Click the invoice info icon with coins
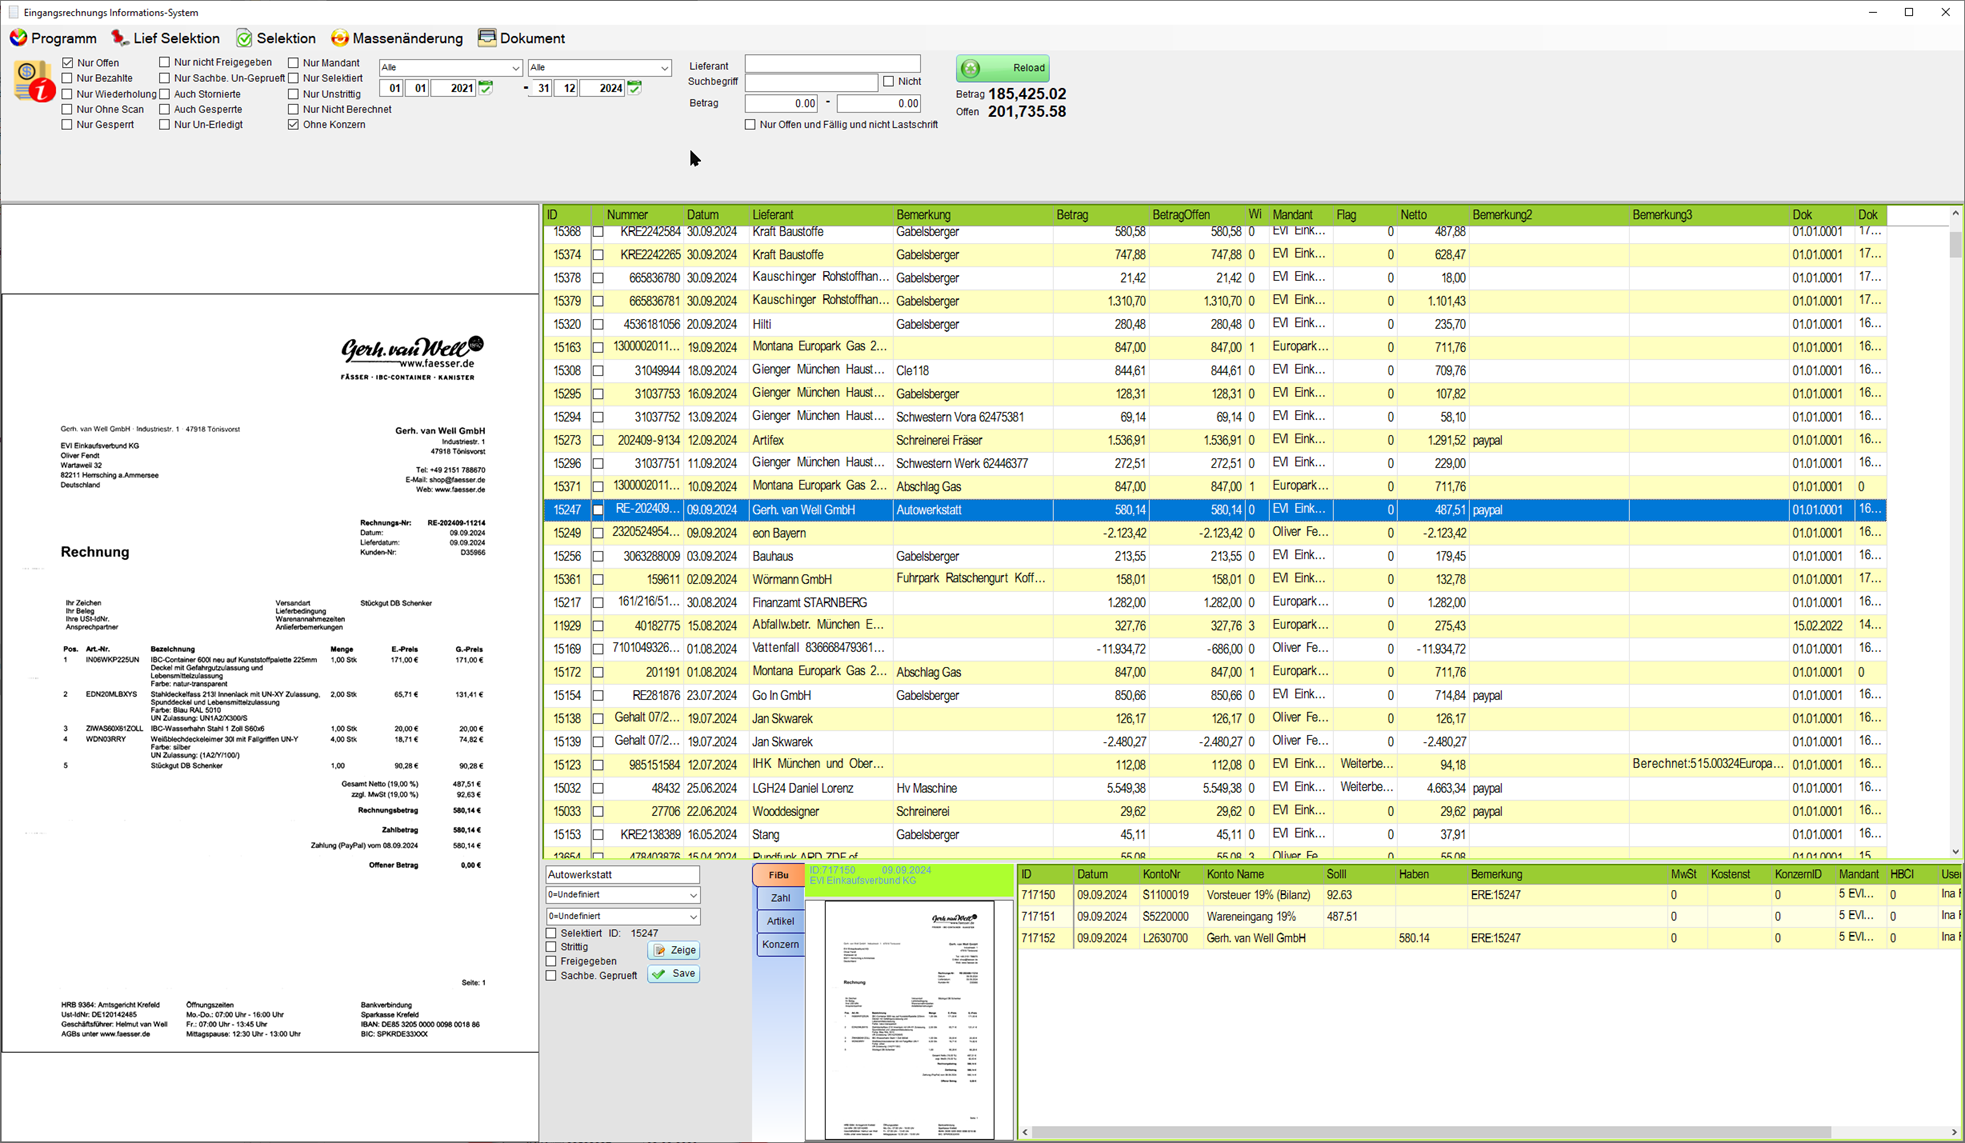This screenshot has height=1143, width=1965. tap(33, 81)
